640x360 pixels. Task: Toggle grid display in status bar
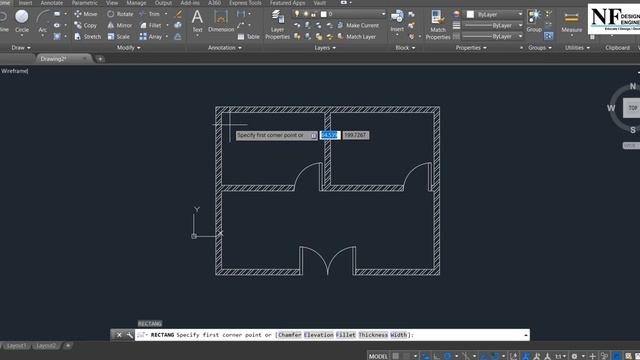click(x=396, y=356)
